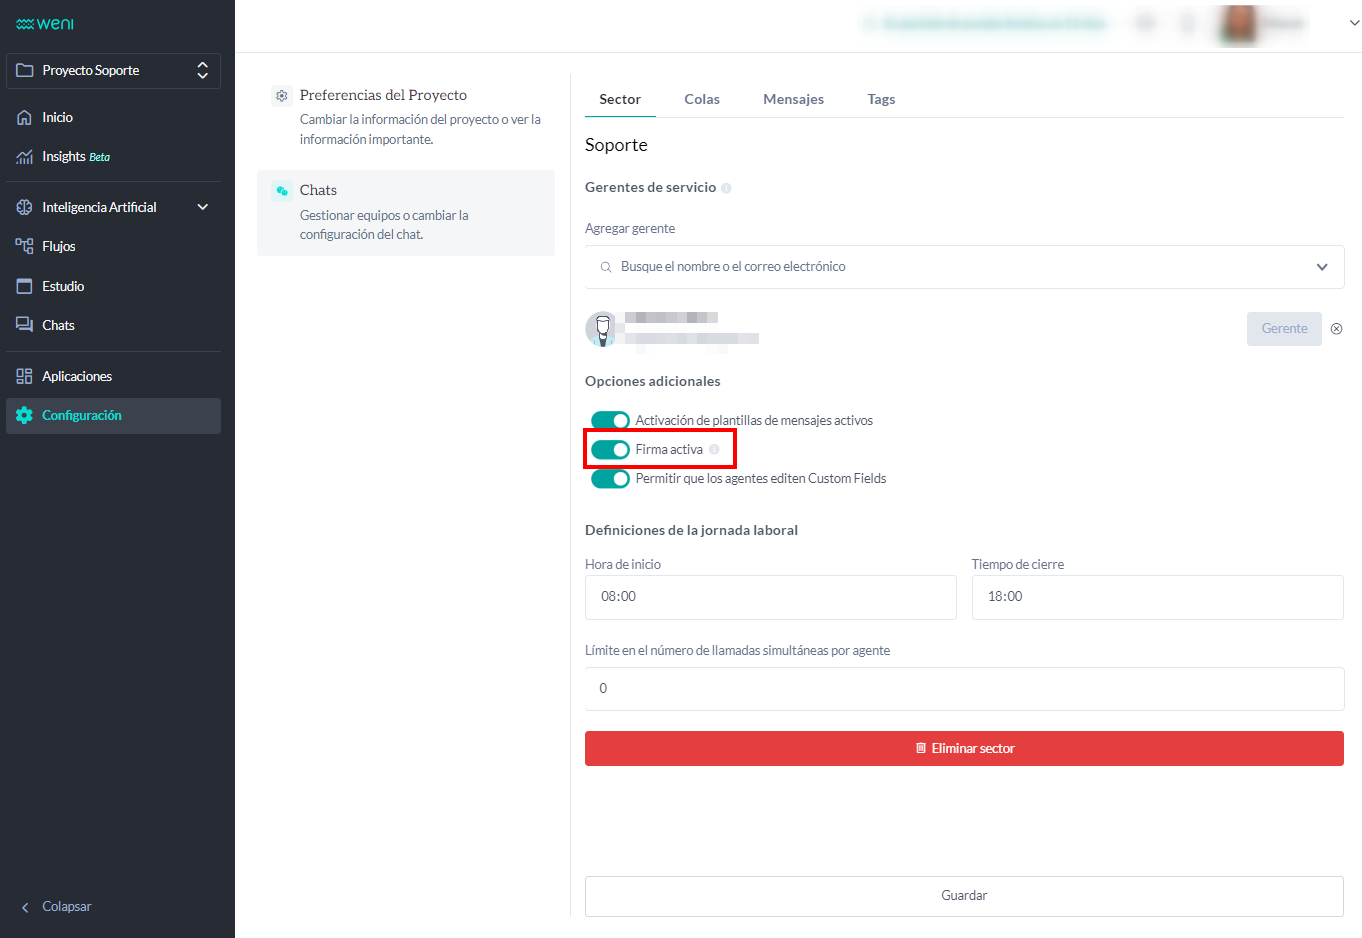The width and height of the screenshot is (1362, 938).
Task: Click the red Eliminar sector button
Action: point(964,748)
